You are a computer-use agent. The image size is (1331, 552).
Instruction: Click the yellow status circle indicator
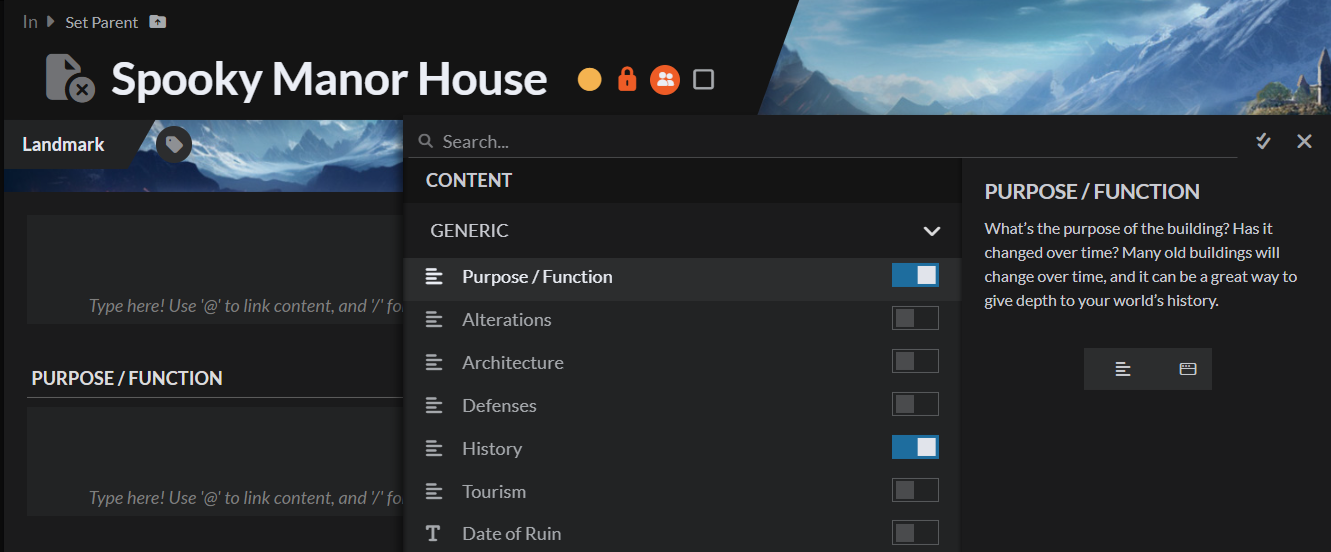[x=590, y=79]
